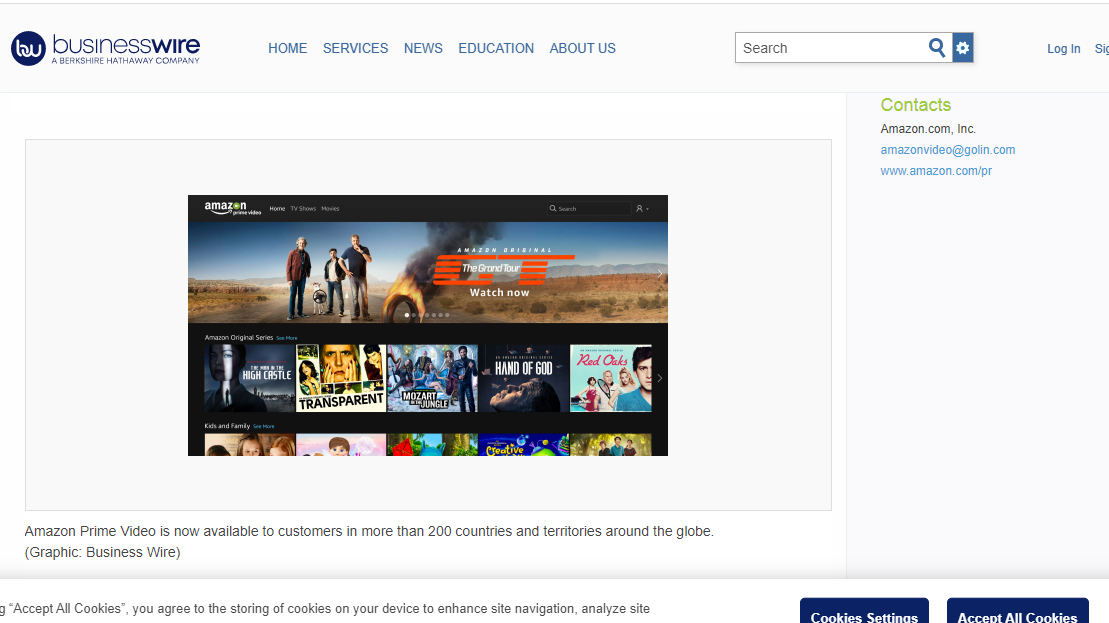The height and width of the screenshot is (623, 1109).
Task: Click the Transparent show poster
Action: point(340,378)
